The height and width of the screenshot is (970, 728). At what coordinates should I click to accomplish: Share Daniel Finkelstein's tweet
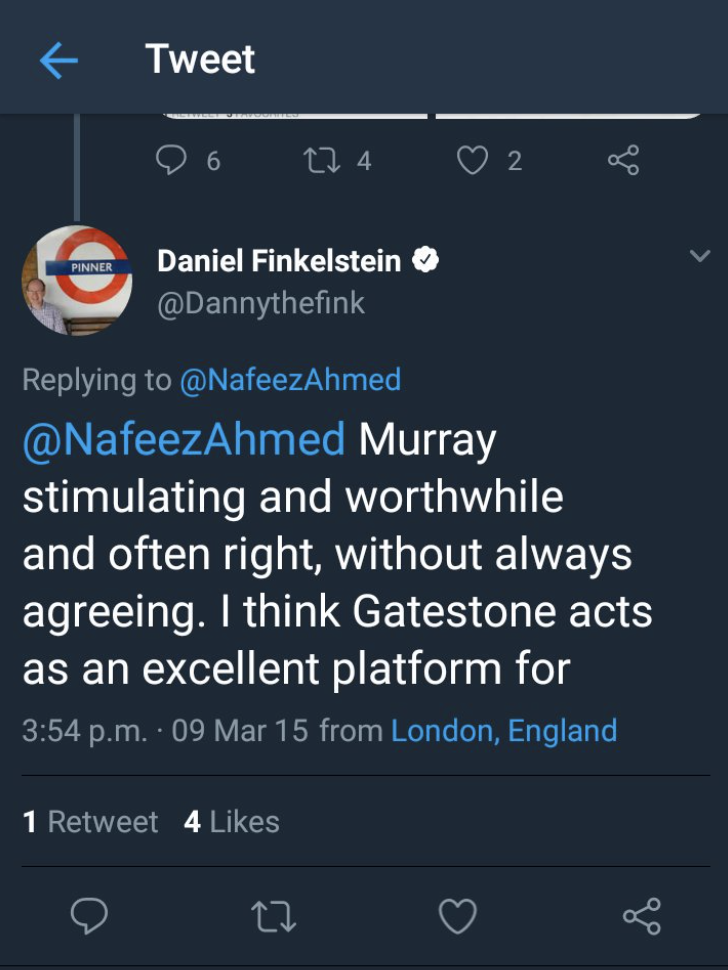(x=641, y=915)
